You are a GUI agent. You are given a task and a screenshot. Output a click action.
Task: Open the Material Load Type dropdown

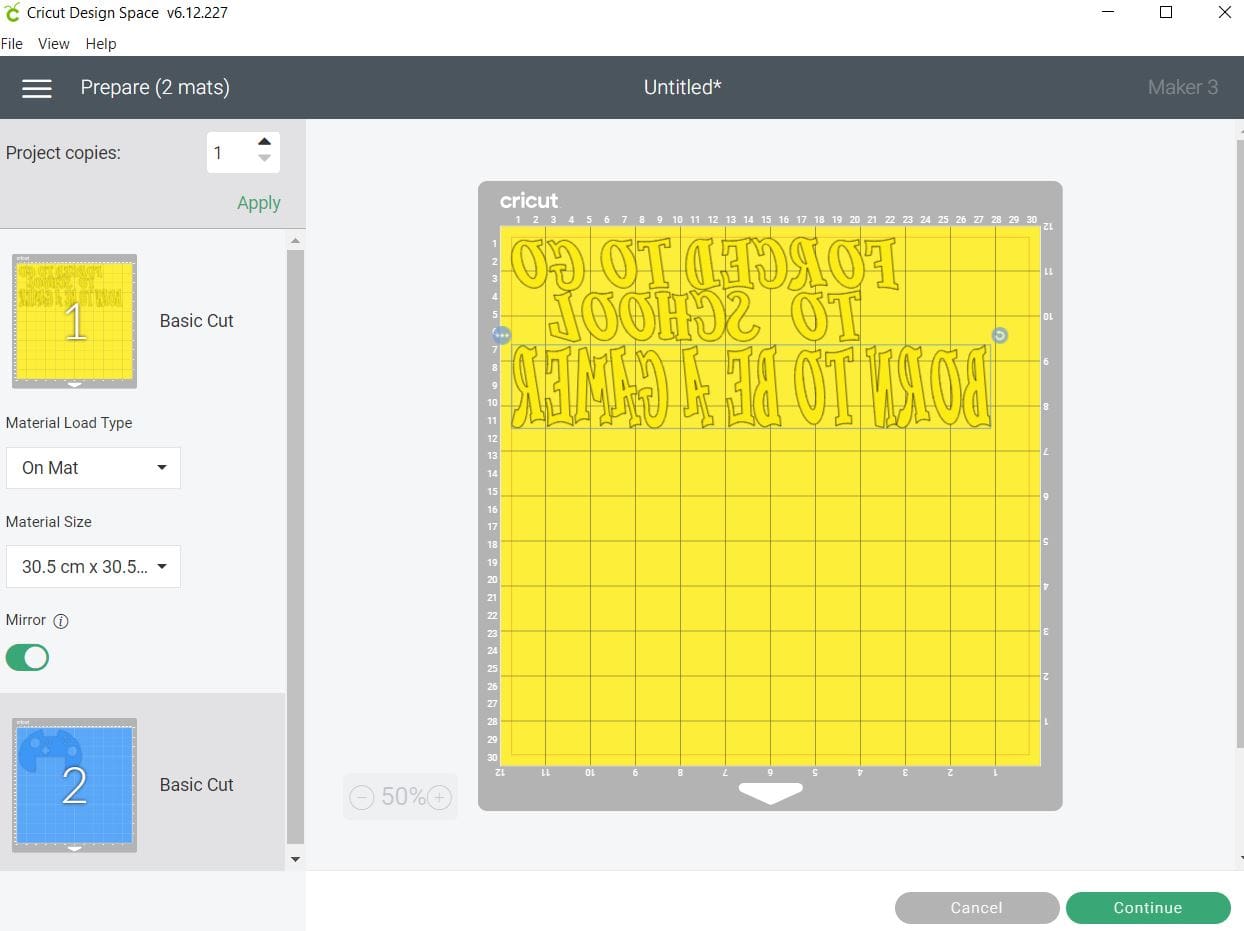coord(93,468)
